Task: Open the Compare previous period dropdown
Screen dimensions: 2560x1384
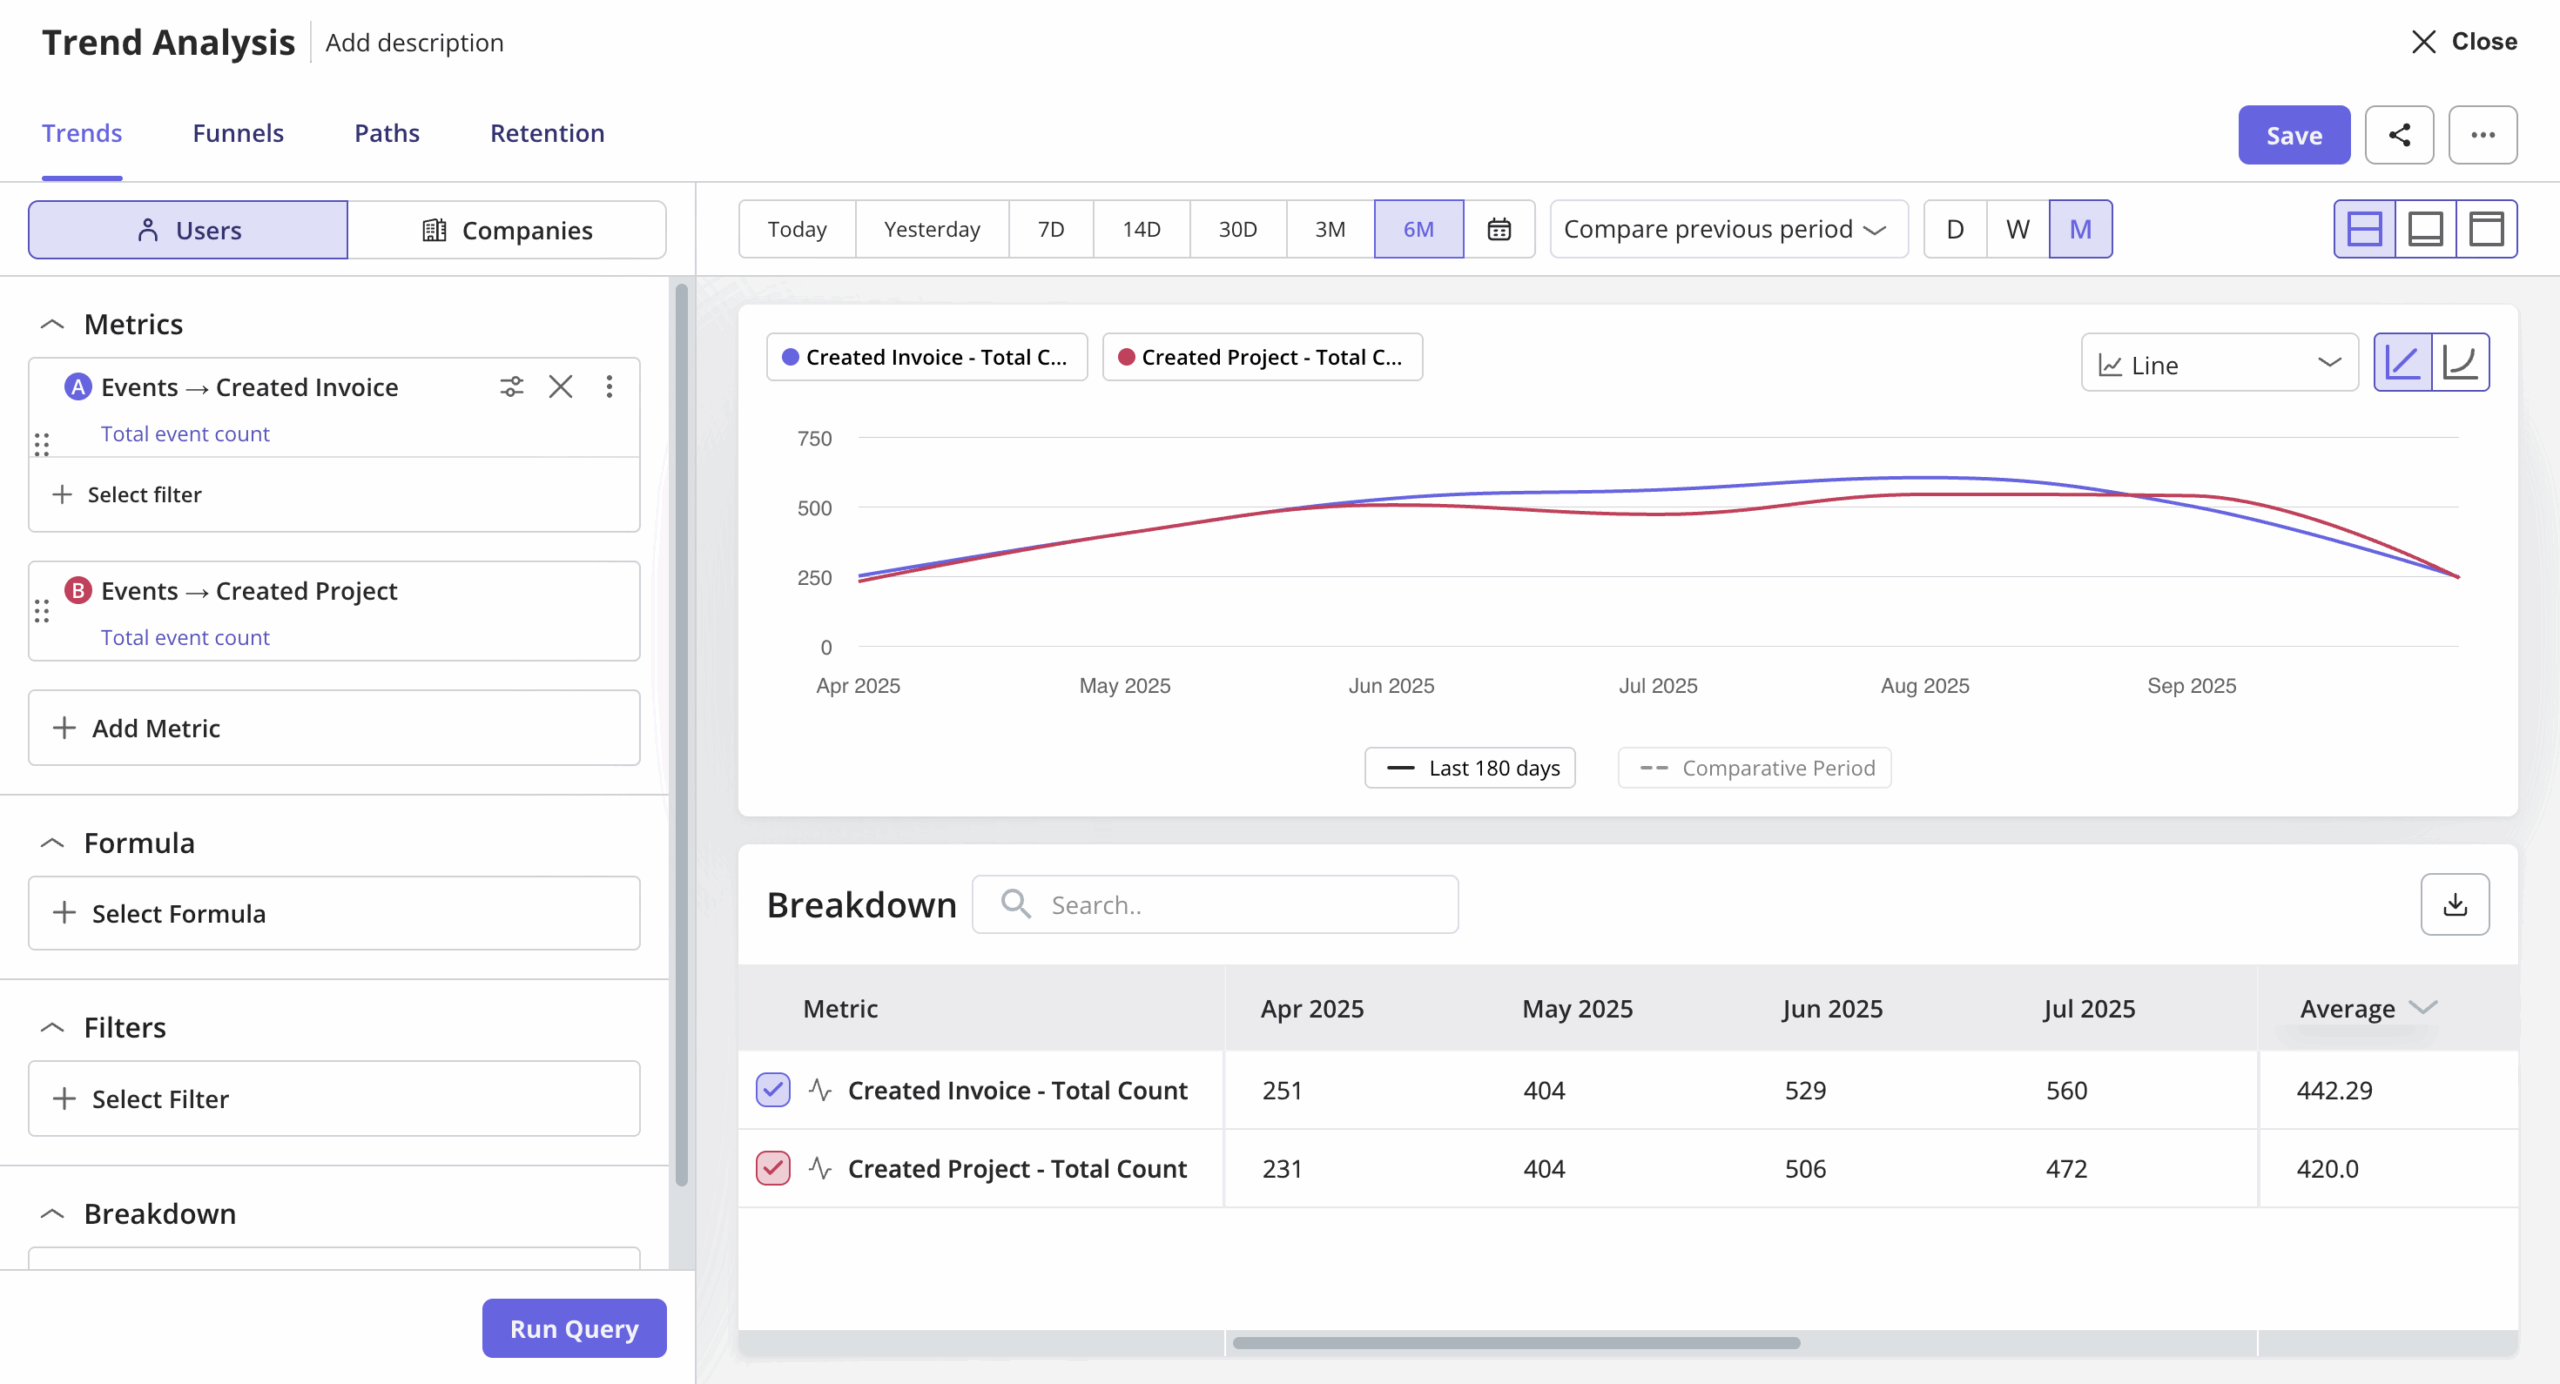Action: tap(1728, 229)
